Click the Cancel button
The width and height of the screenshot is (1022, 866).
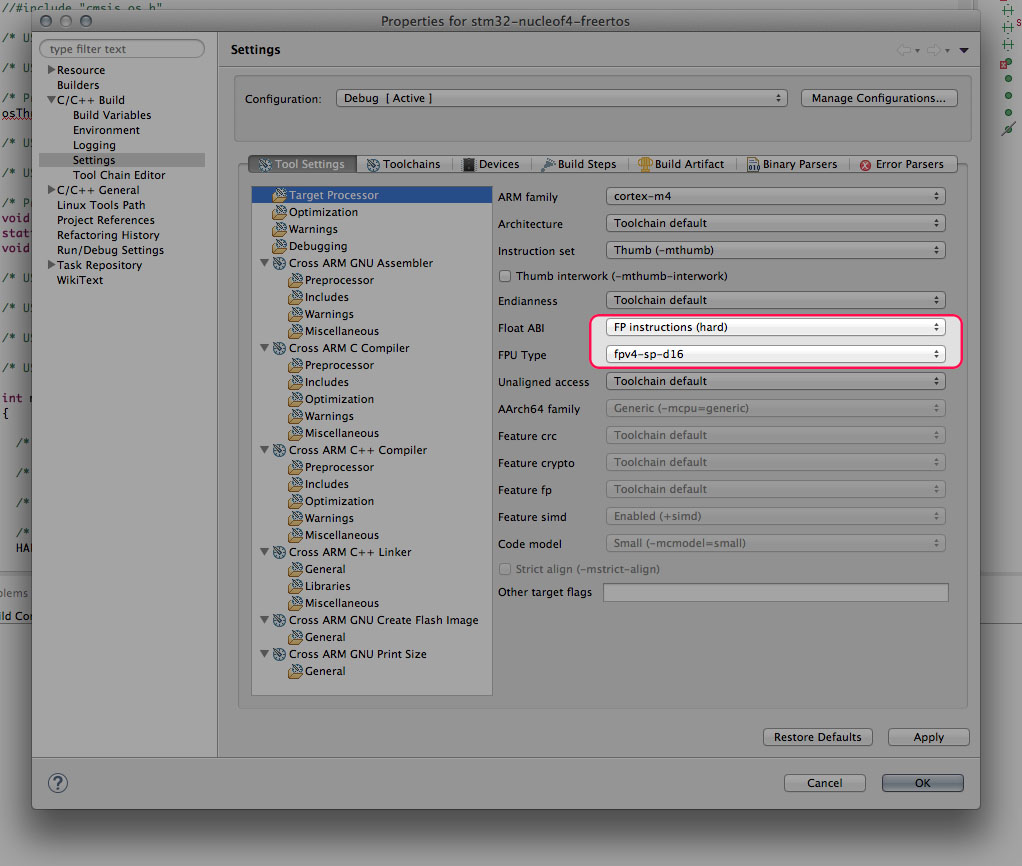(x=825, y=783)
